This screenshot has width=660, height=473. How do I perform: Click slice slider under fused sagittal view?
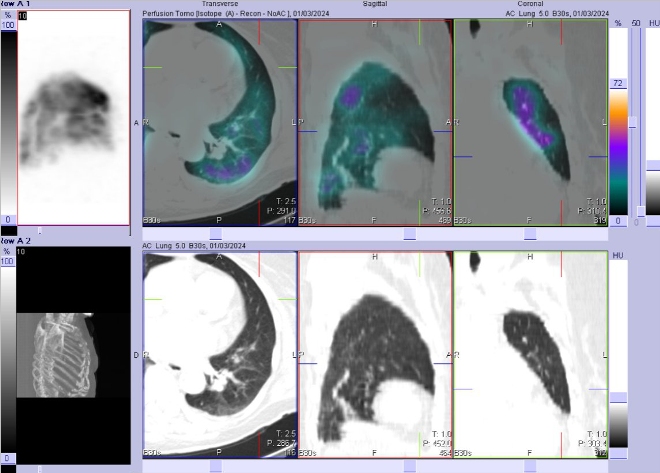(x=409, y=234)
